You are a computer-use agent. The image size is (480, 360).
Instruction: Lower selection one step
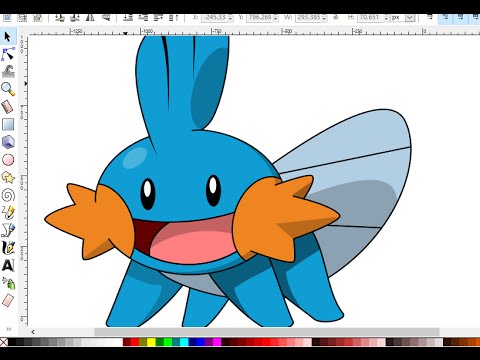point(143,18)
